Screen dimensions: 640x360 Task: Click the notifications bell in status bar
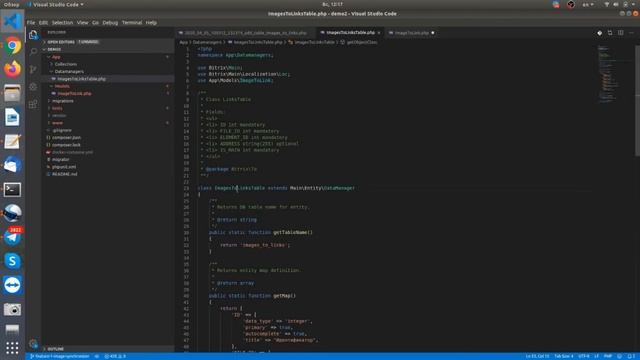click(x=631, y=356)
